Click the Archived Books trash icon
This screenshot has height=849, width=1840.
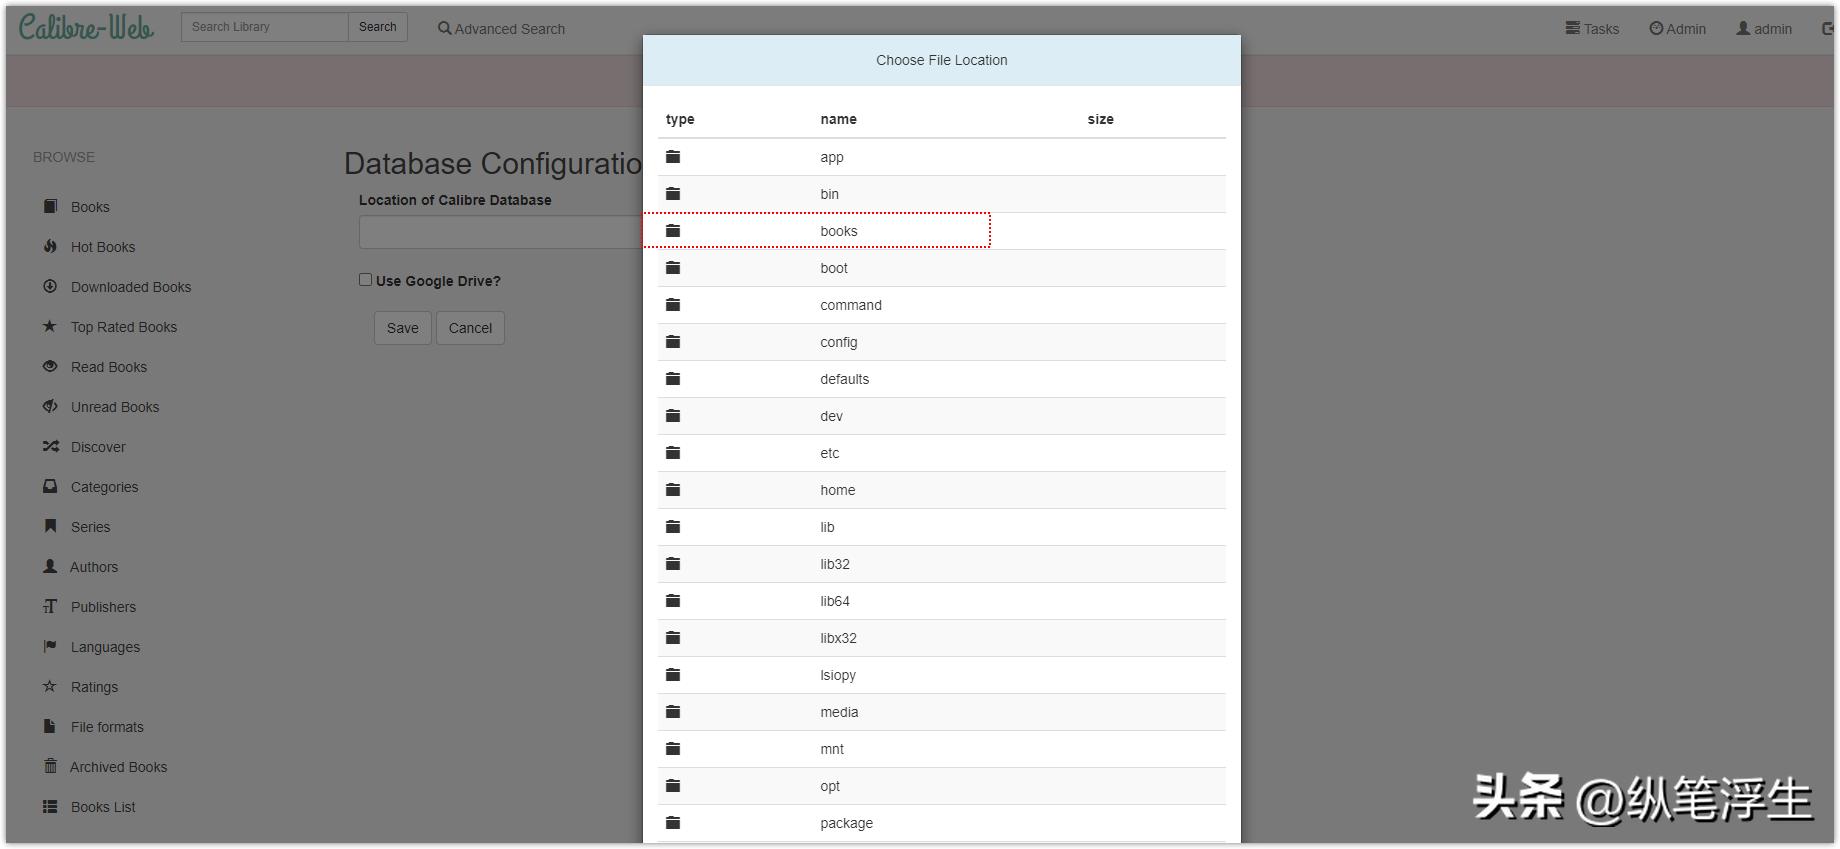(50, 766)
